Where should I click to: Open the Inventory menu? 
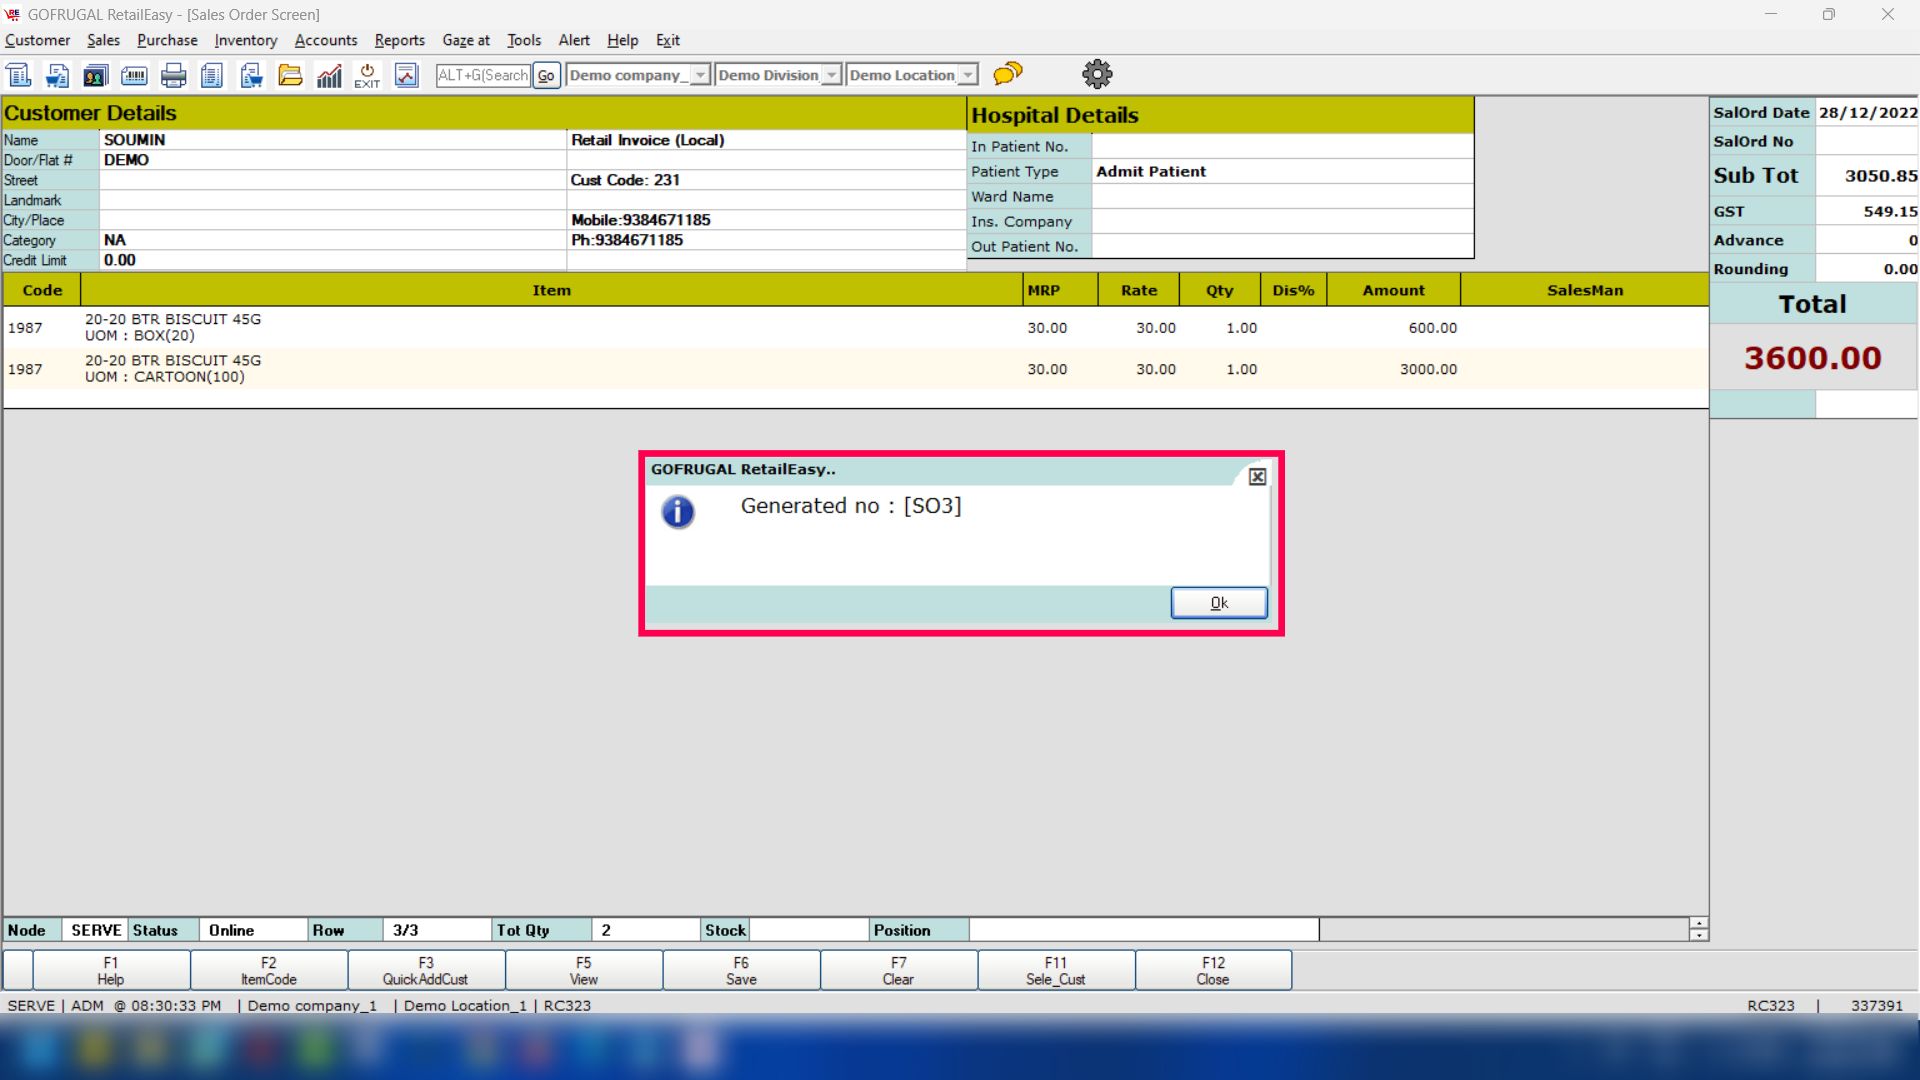coord(245,40)
